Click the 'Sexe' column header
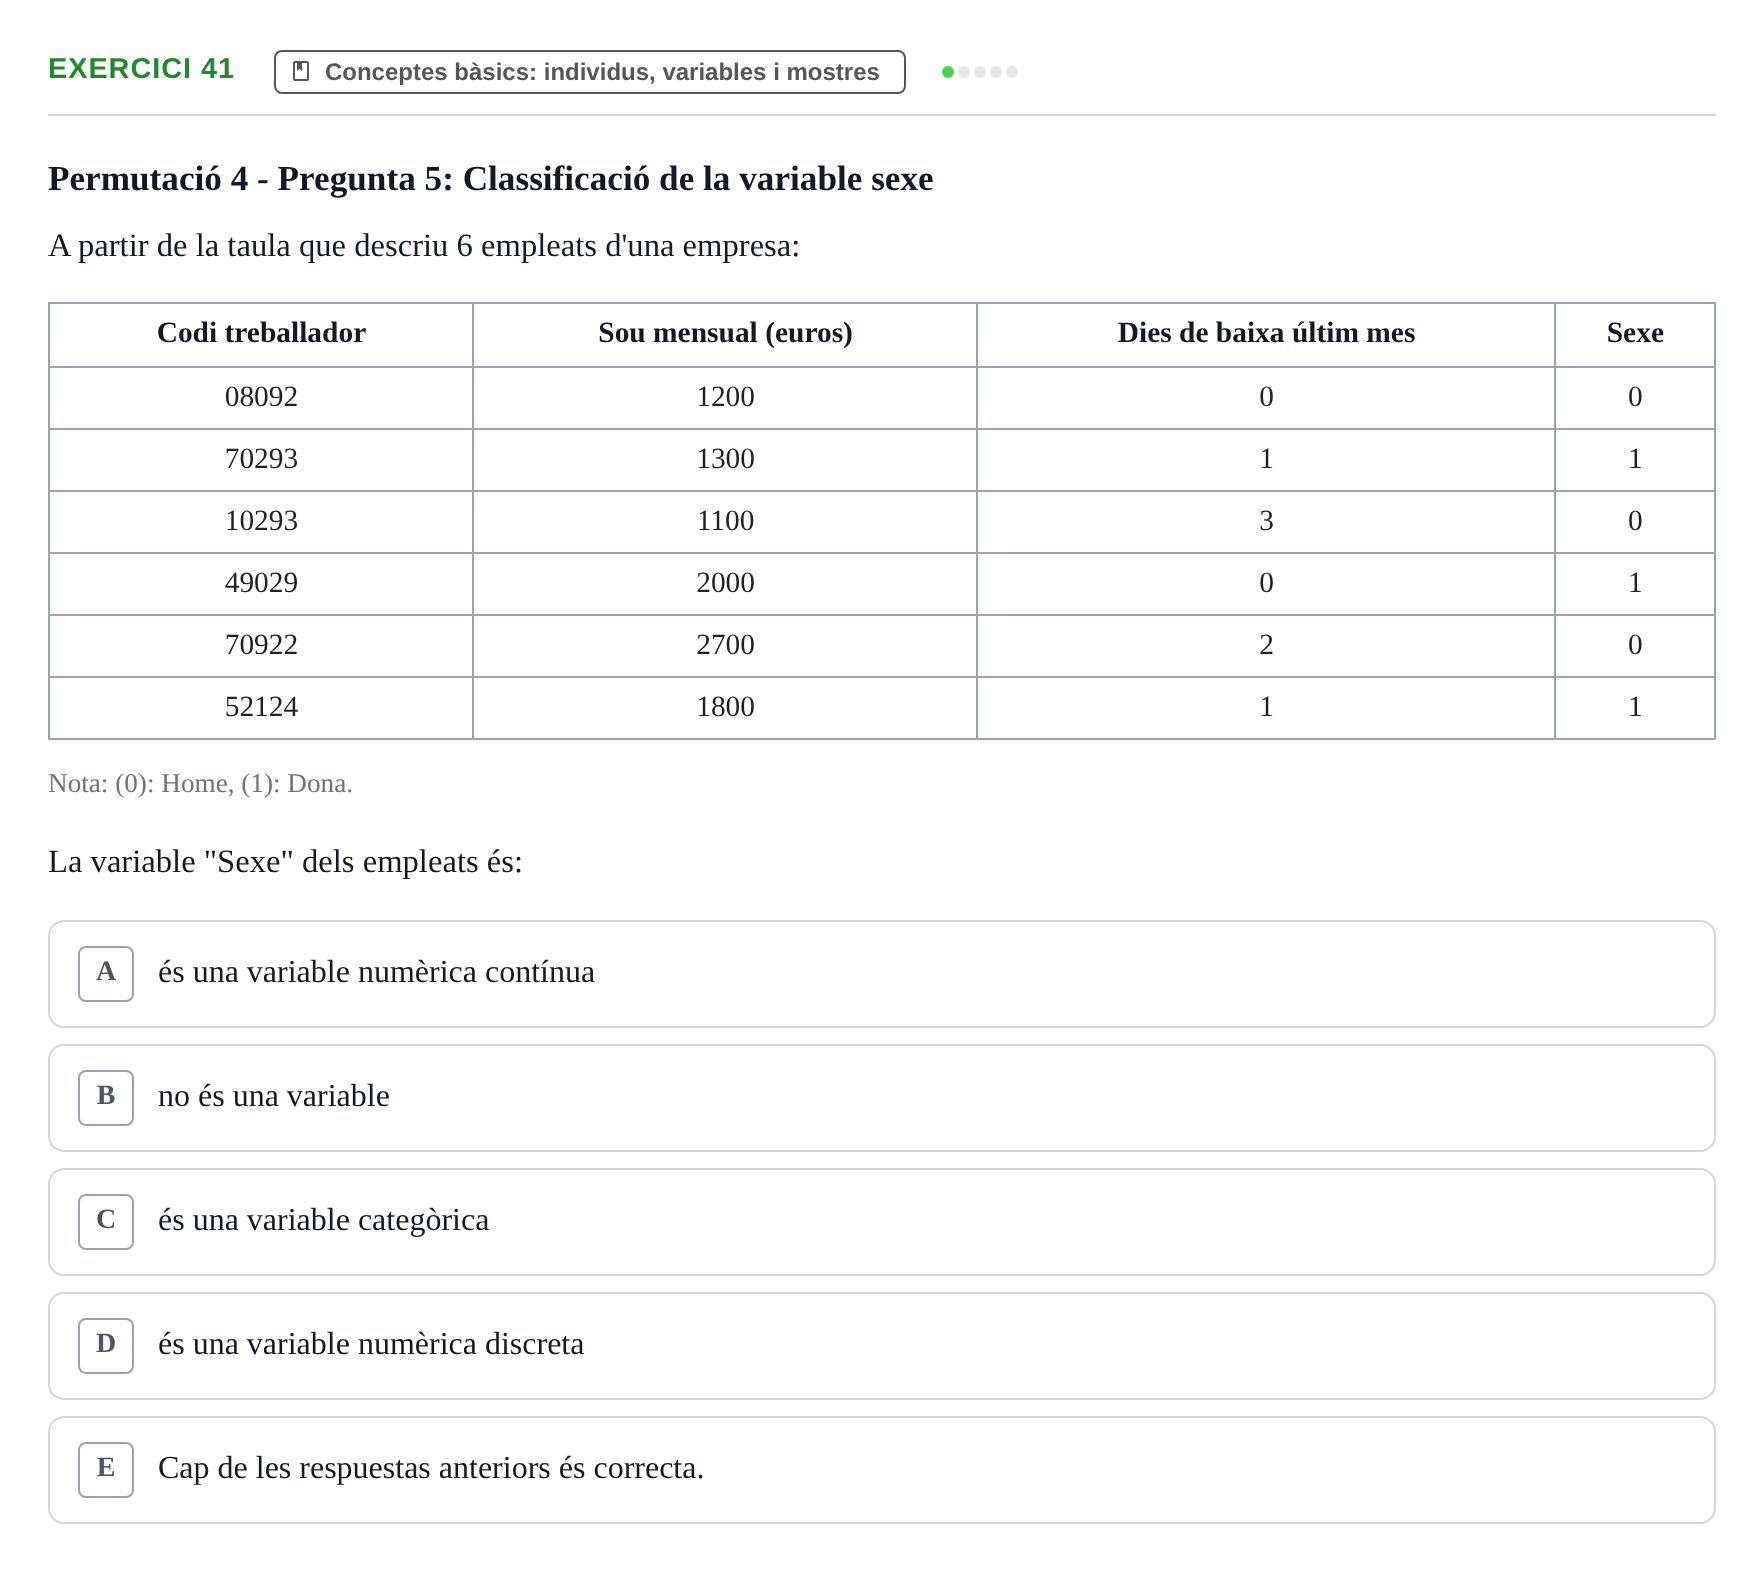Viewport: 1764px width, 1572px height. point(1635,334)
